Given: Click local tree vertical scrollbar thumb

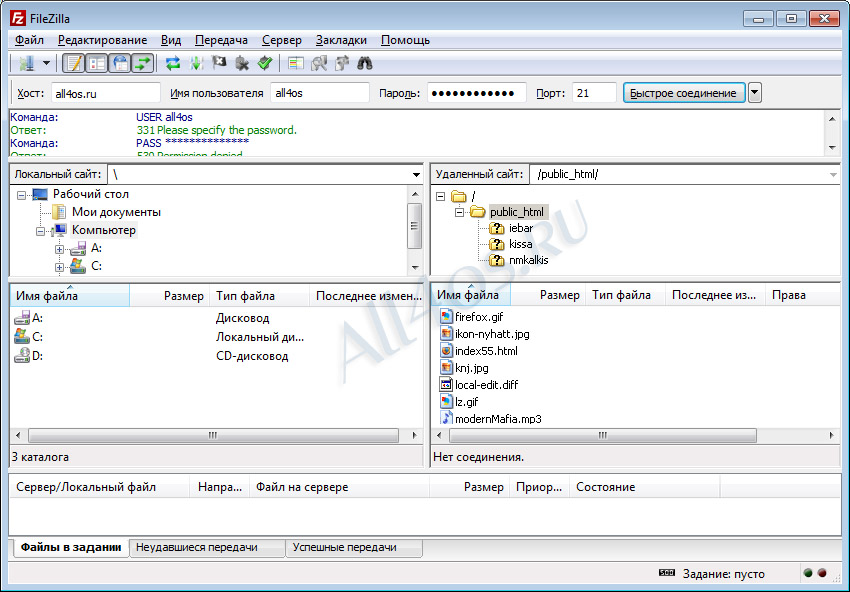Looking at the screenshot, I should tap(415, 226).
